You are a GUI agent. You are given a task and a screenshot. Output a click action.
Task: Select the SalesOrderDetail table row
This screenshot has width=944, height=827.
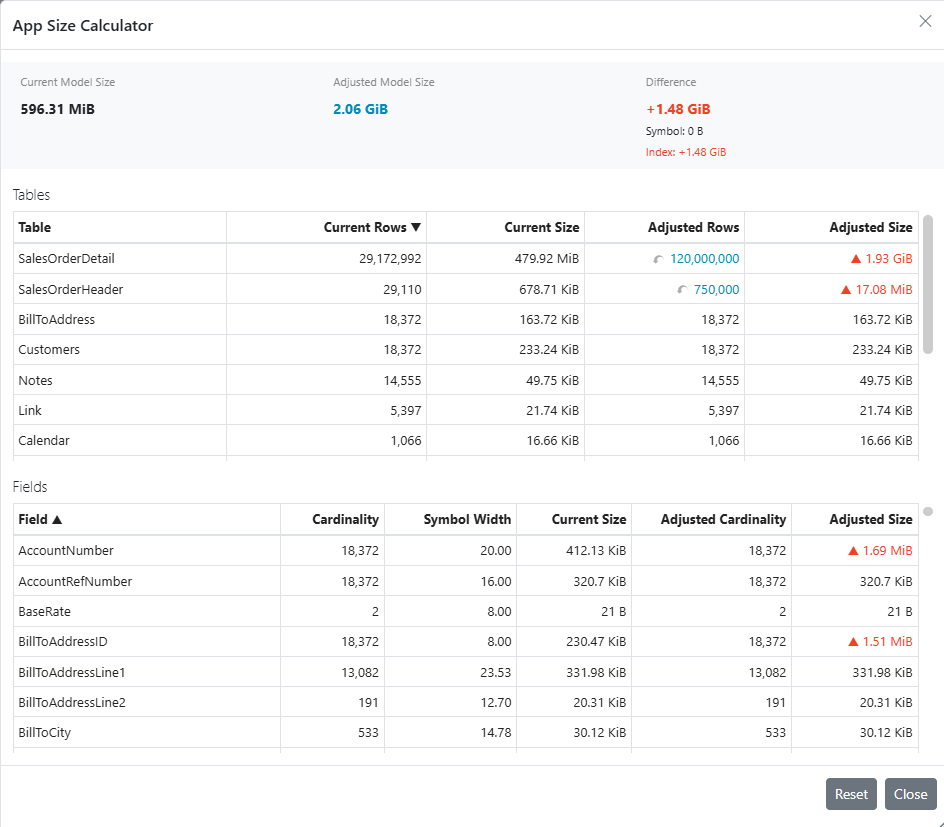465,259
